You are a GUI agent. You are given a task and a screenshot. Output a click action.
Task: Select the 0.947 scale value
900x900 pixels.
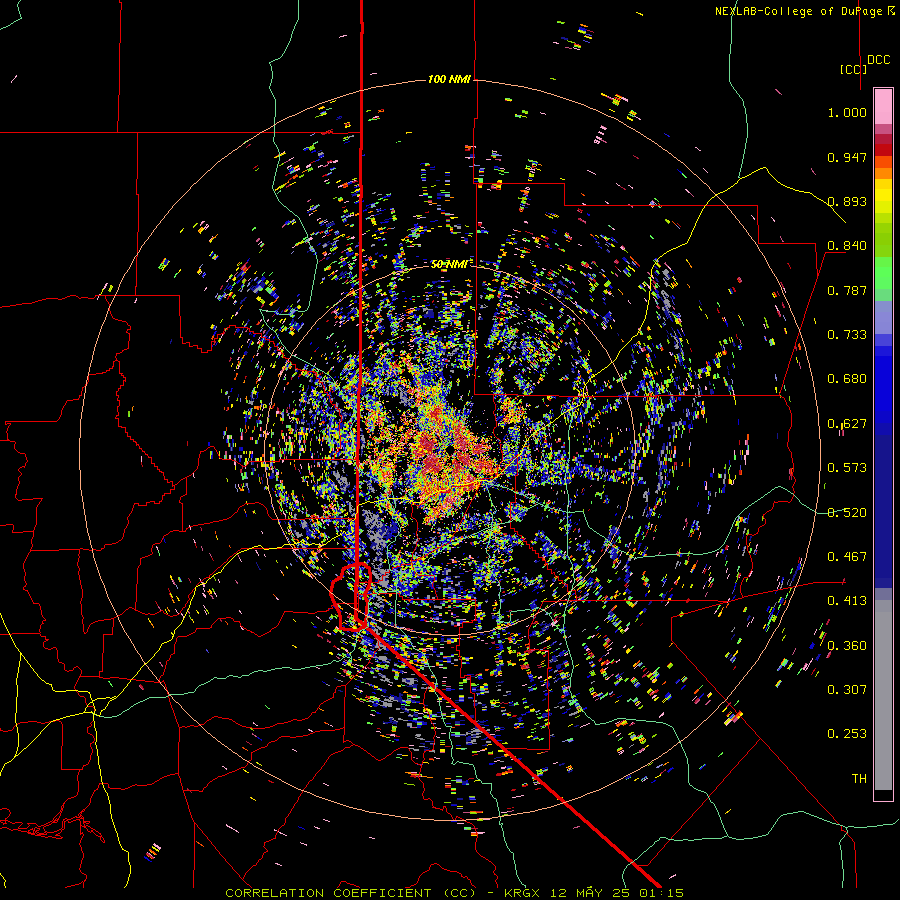point(847,157)
